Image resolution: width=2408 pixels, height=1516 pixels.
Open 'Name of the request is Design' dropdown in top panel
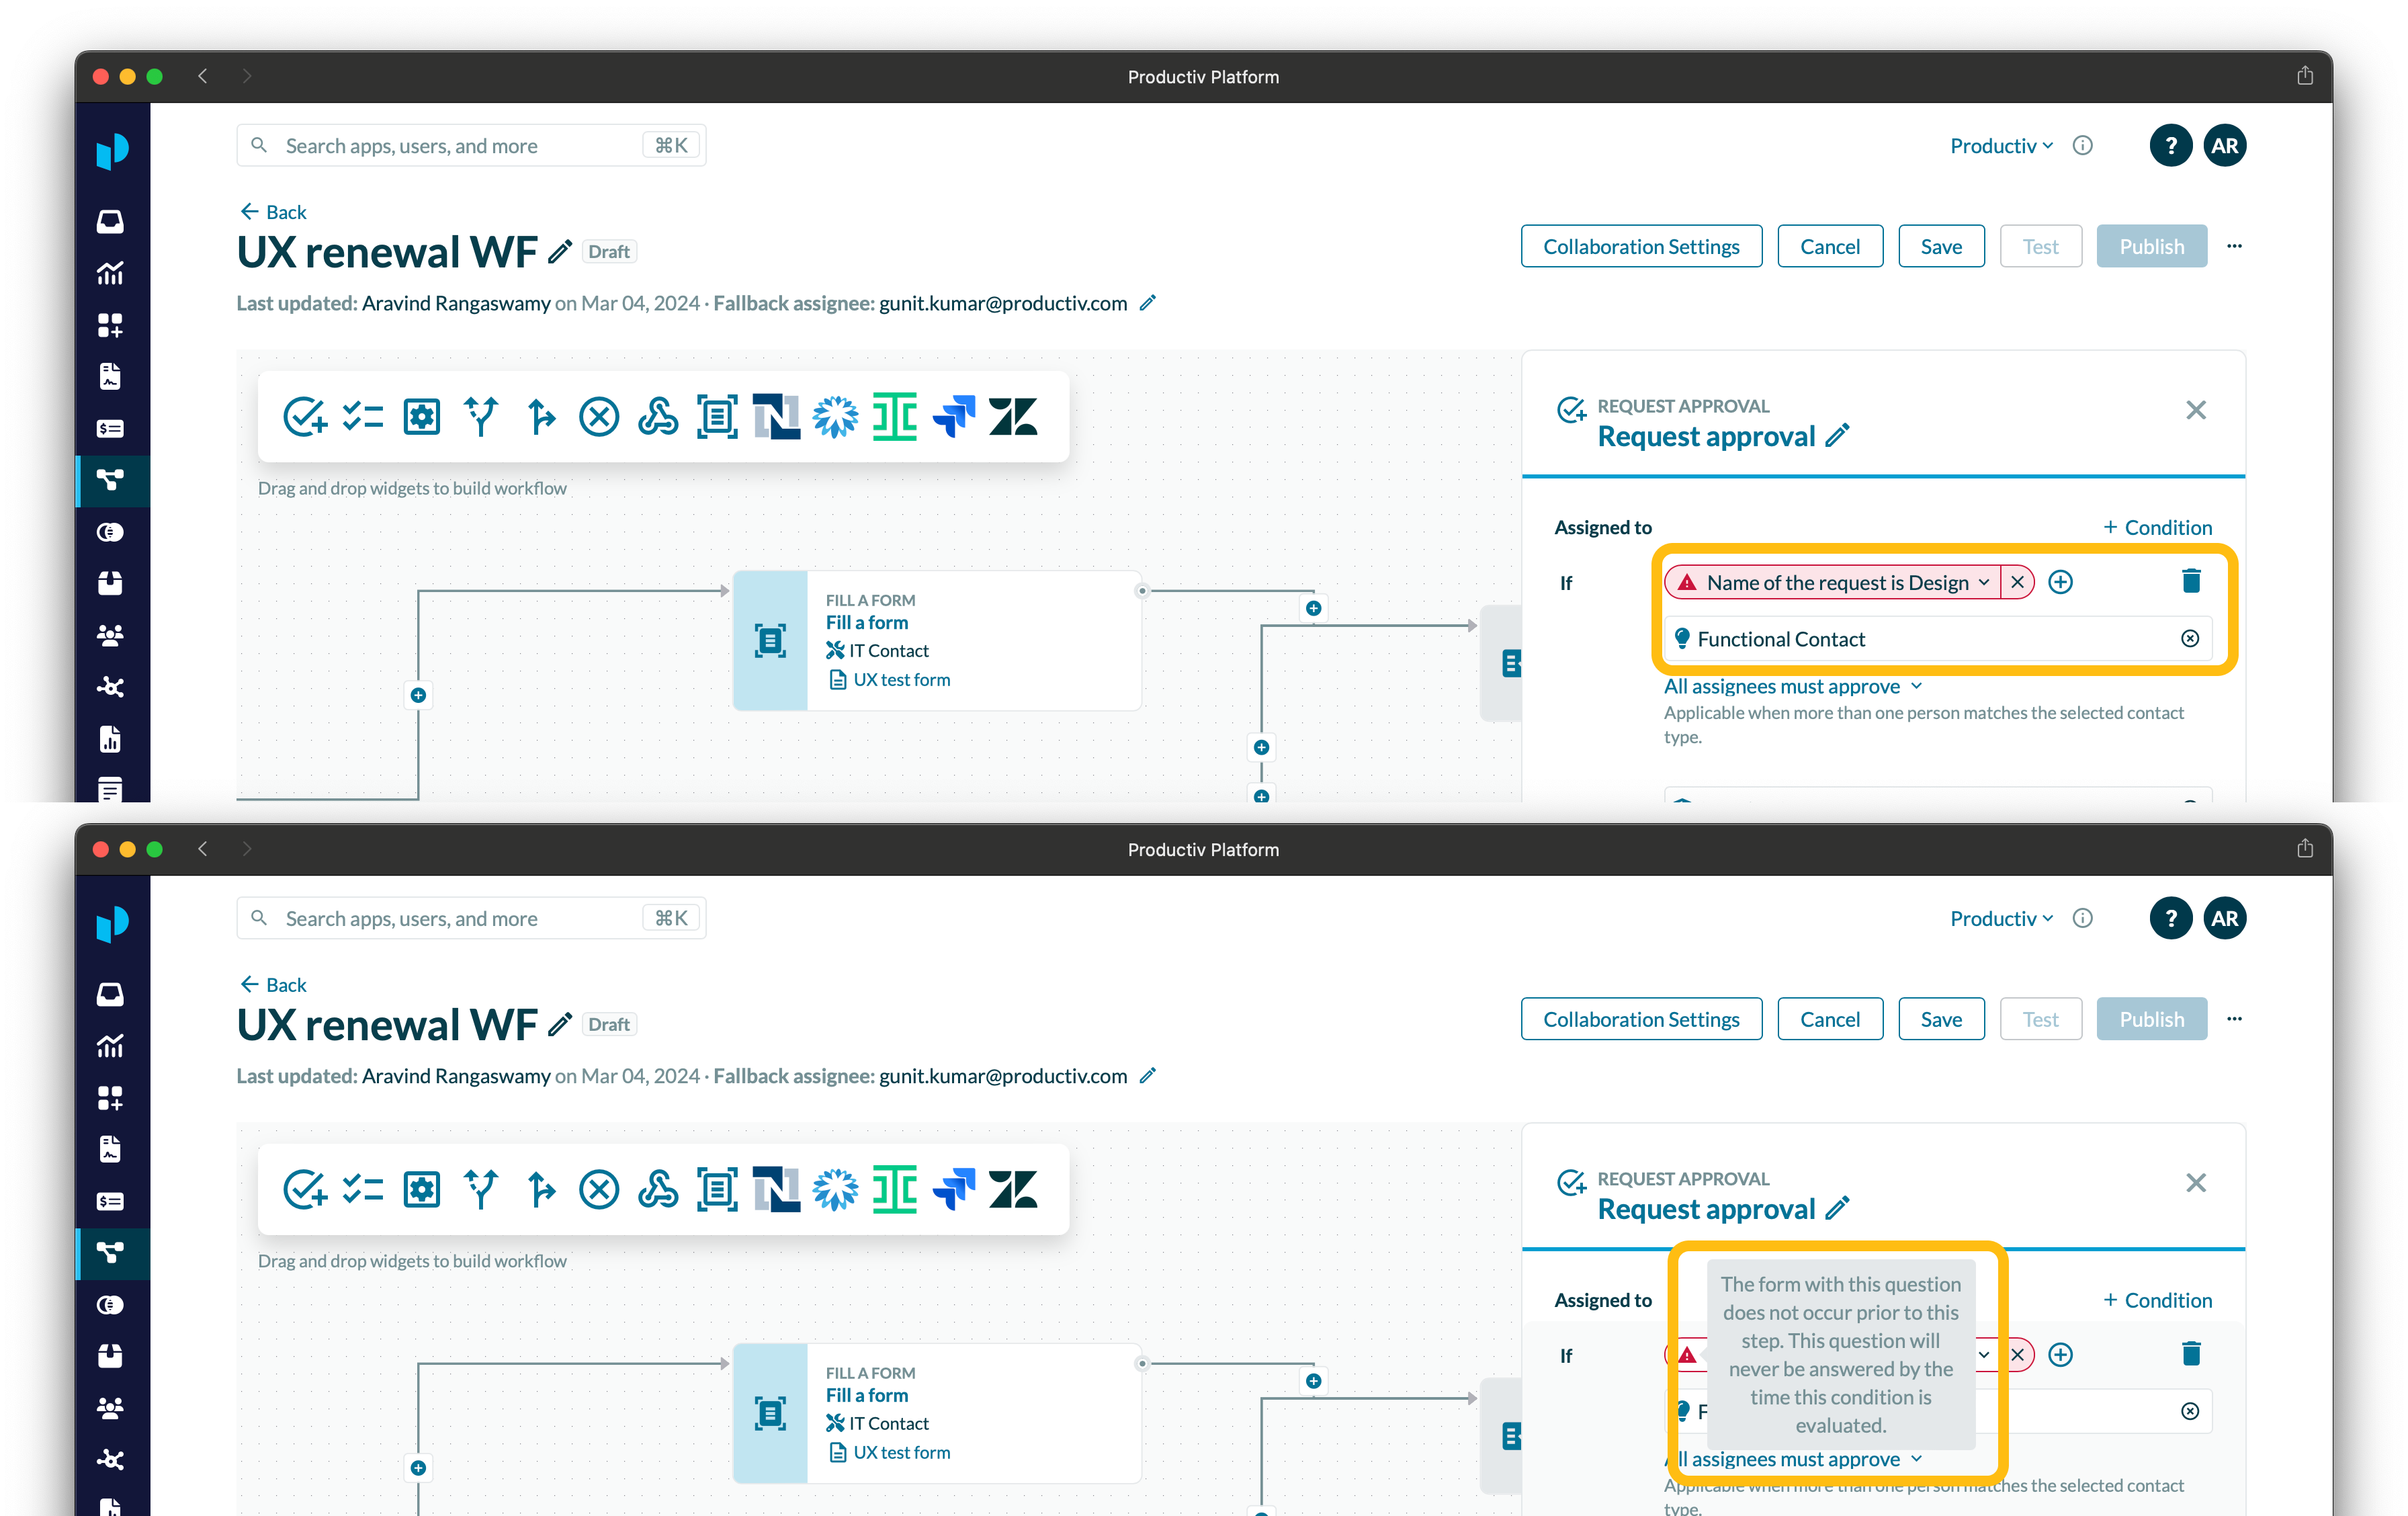coord(1984,582)
